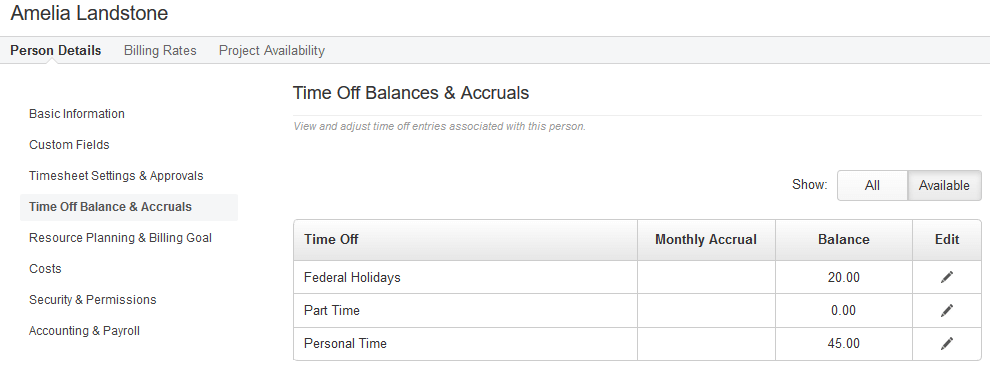Edit the Part Time balance pencil icon
Image resolution: width=990 pixels, height=371 pixels.
[946, 310]
